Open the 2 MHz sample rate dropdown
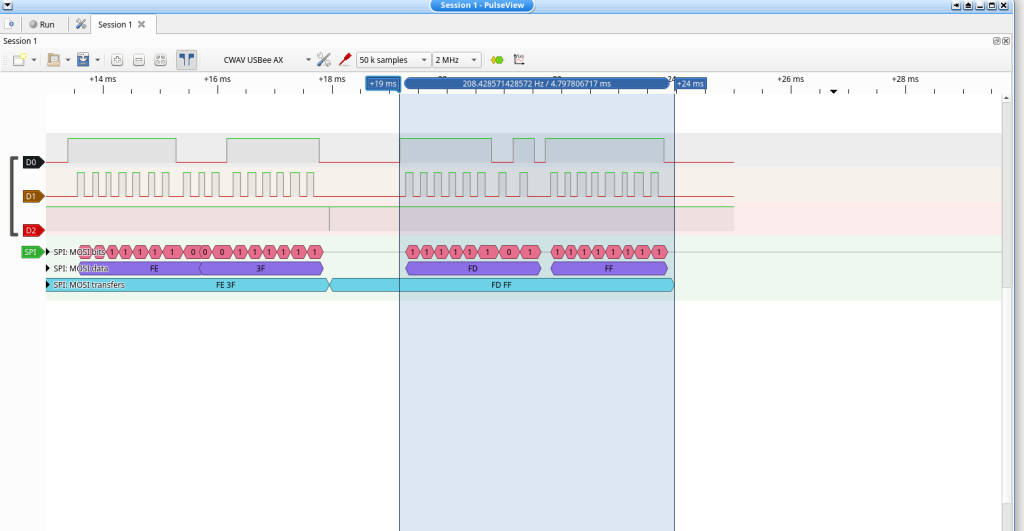Image resolution: width=1024 pixels, height=531 pixels. tap(456, 60)
